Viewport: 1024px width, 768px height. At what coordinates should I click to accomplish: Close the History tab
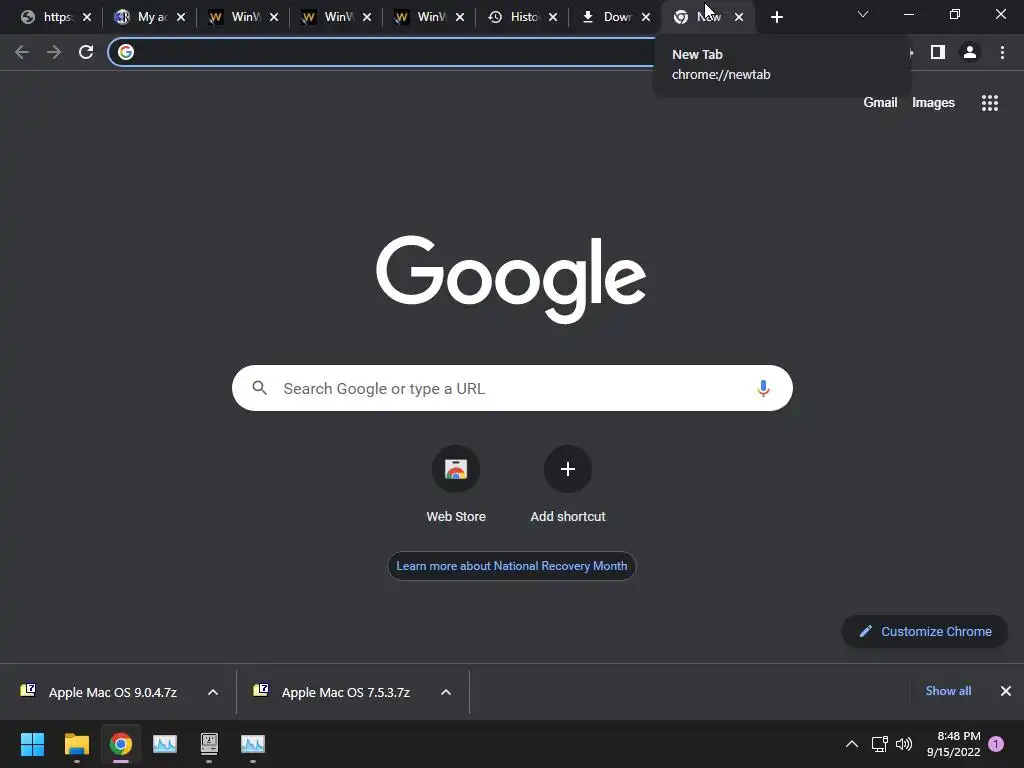point(553,17)
